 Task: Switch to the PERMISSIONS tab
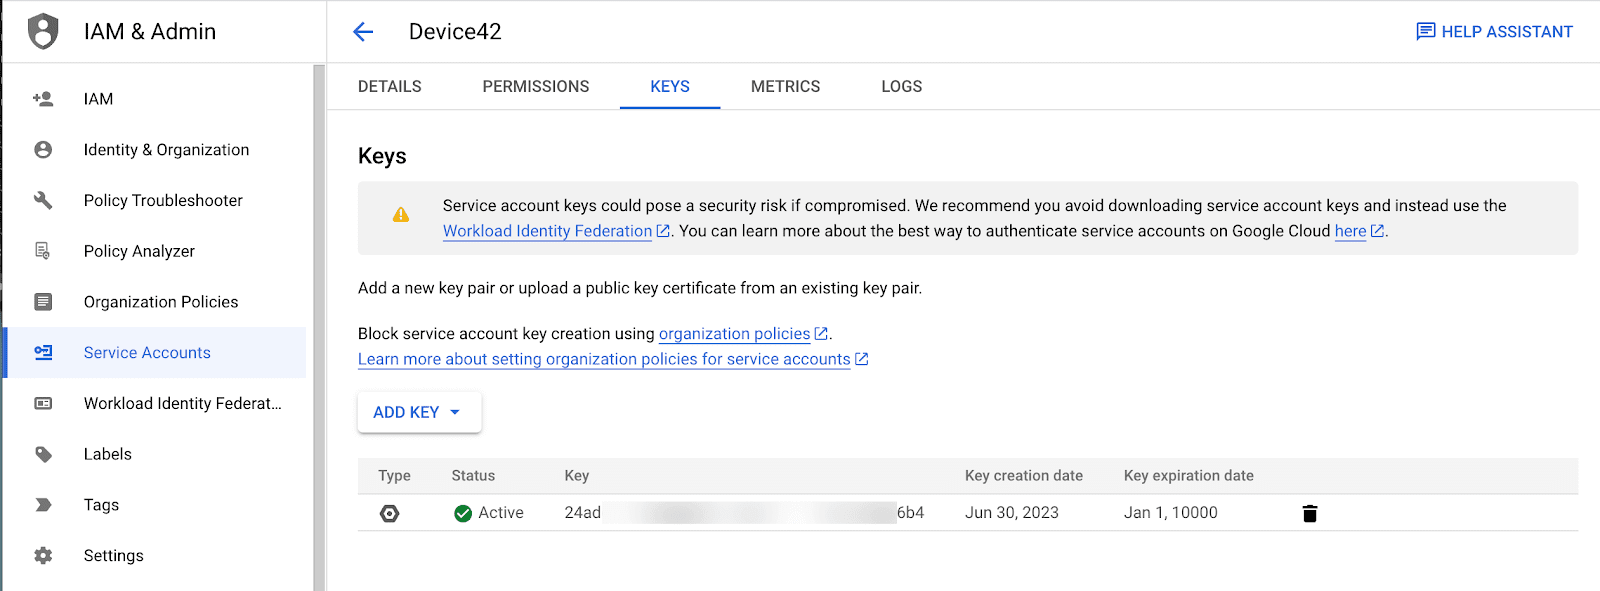(x=536, y=87)
